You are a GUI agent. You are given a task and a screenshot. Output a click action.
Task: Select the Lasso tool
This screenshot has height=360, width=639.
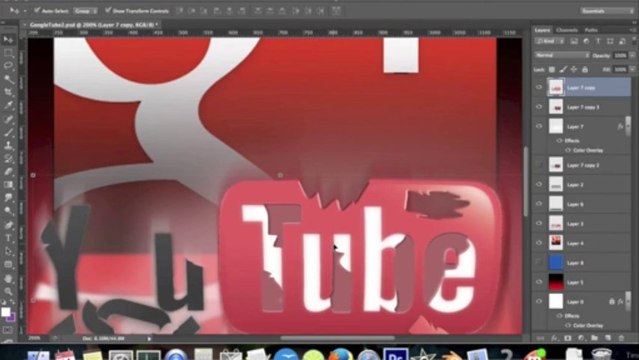(x=8, y=66)
